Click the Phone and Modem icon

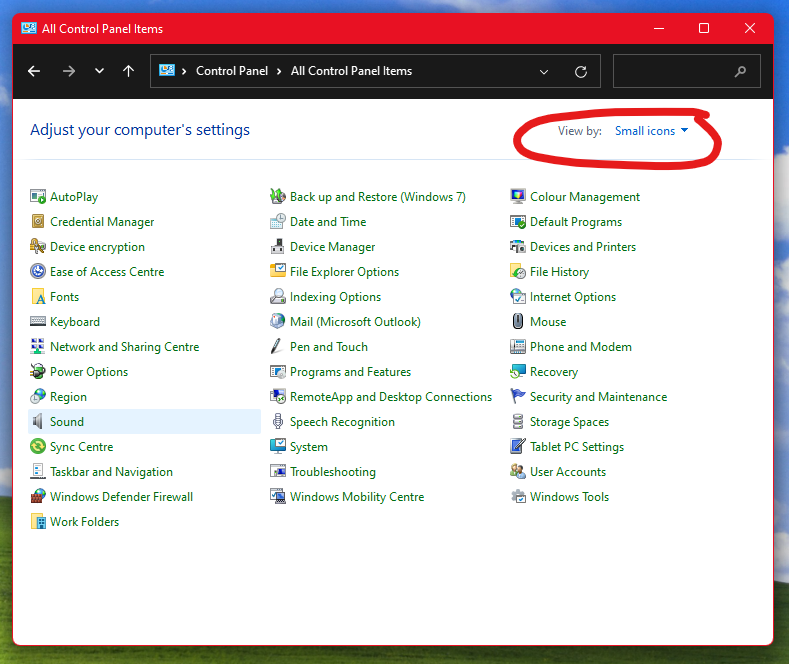[518, 347]
